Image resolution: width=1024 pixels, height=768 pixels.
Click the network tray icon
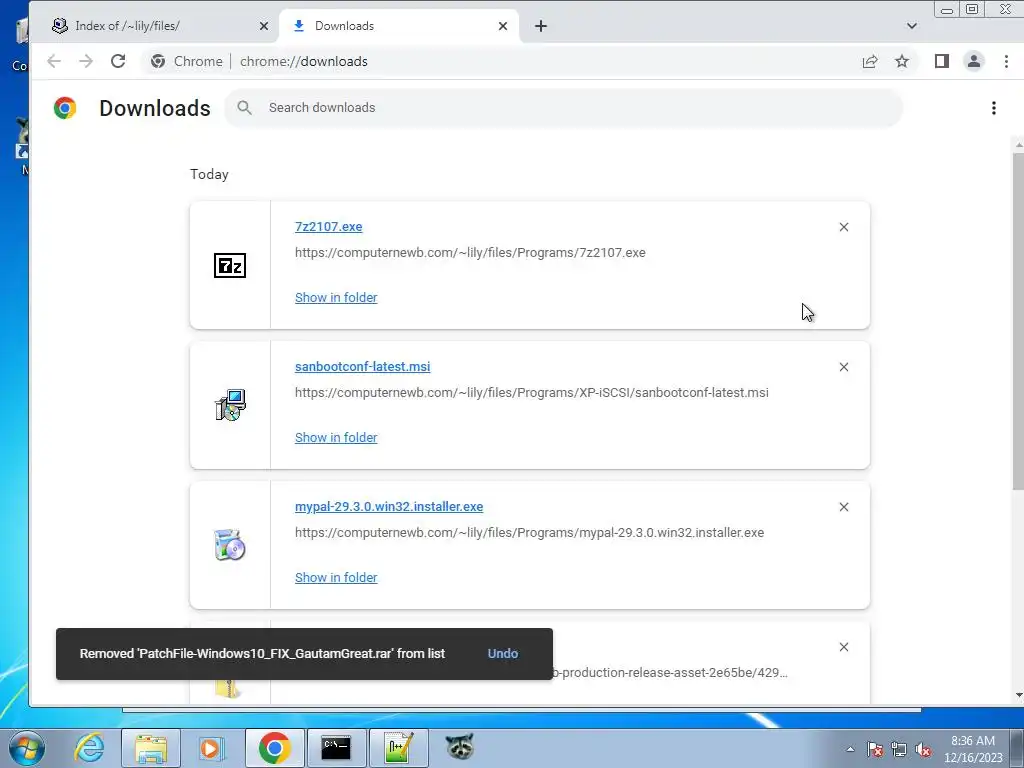tap(899, 749)
